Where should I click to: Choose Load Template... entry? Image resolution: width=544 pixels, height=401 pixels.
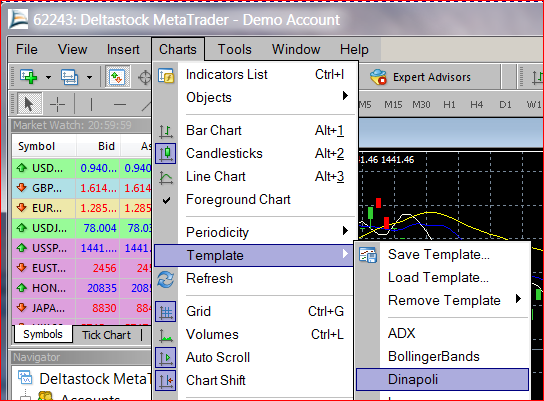tap(443, 278)
